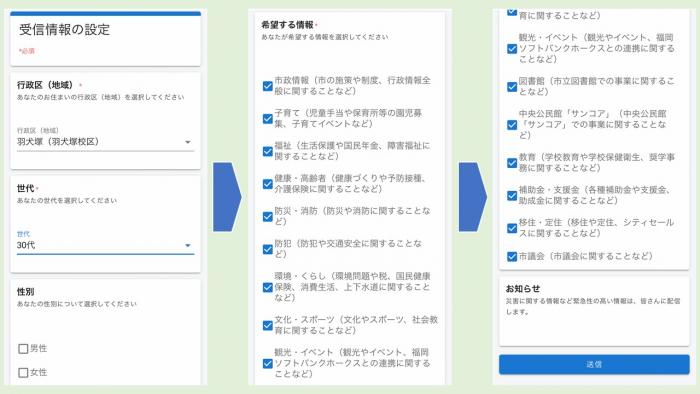The height and width of the screenshot is (394, 700).
Task: Click the あなたが希望する情報を選択してください text
Action: coord(325,37)
